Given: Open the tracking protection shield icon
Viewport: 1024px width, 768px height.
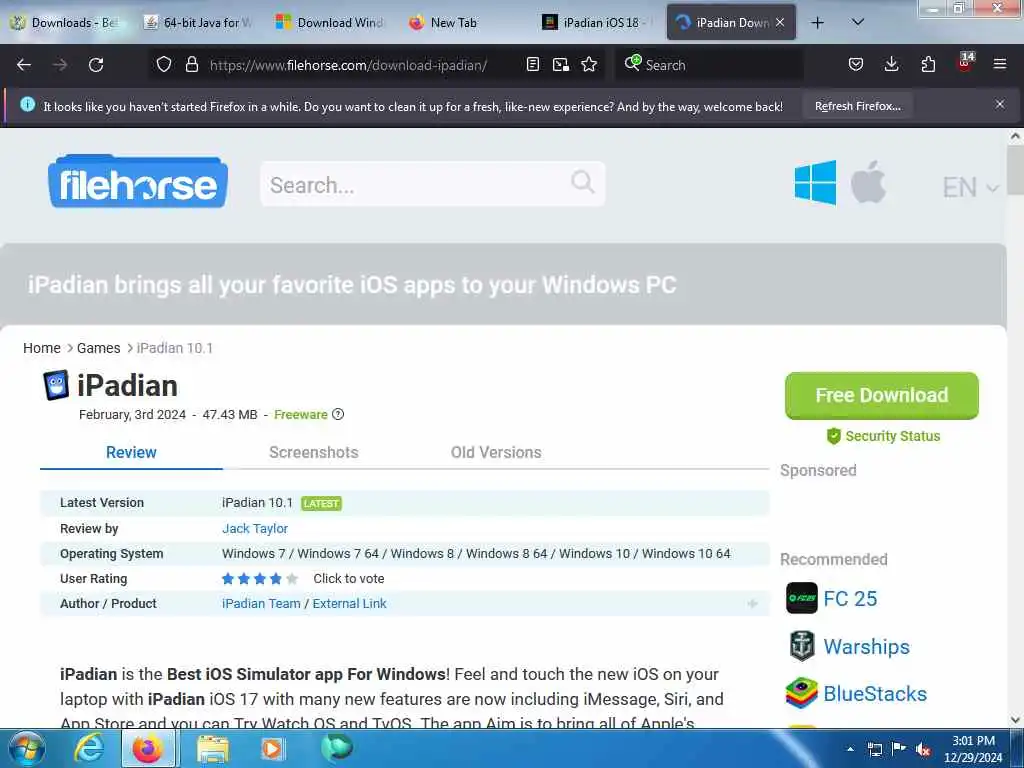Looking at the screenshot, I should (x=164, y=64).
